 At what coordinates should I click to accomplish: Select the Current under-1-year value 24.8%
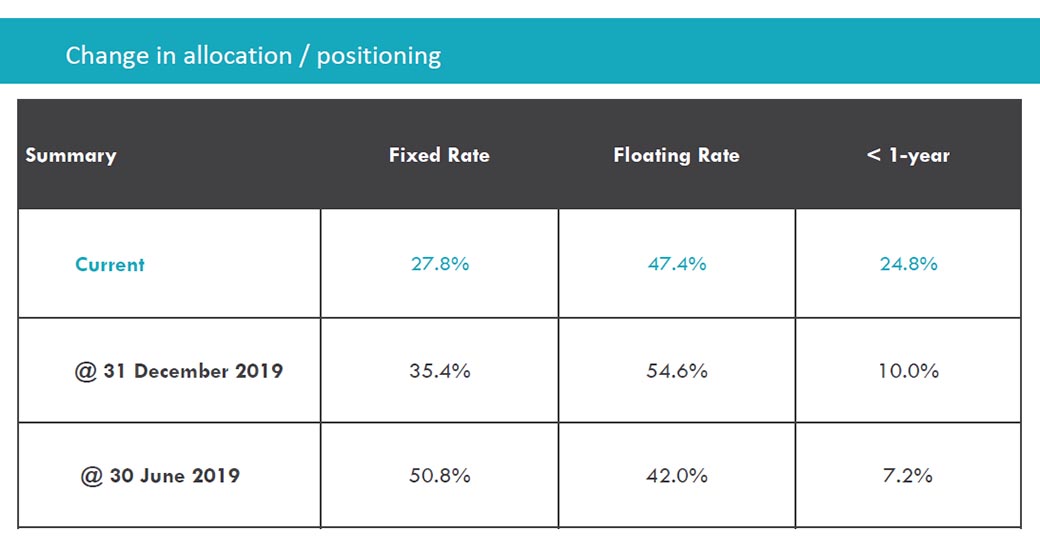[908, 264]
